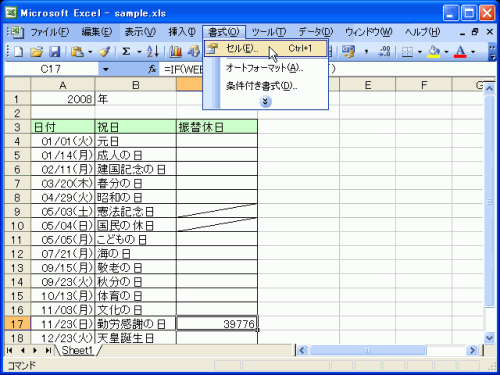
Task: Open Toolbar Options at toolbar end
Action: (x=492, y=52)
